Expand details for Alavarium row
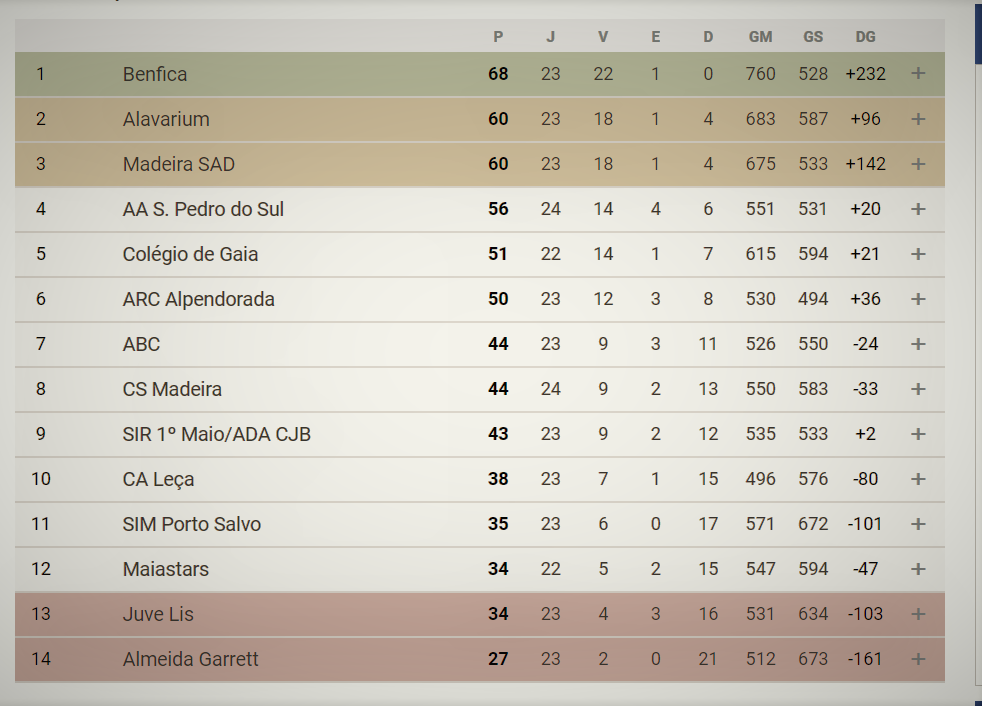The image size is (982, 706). (918, 119)
